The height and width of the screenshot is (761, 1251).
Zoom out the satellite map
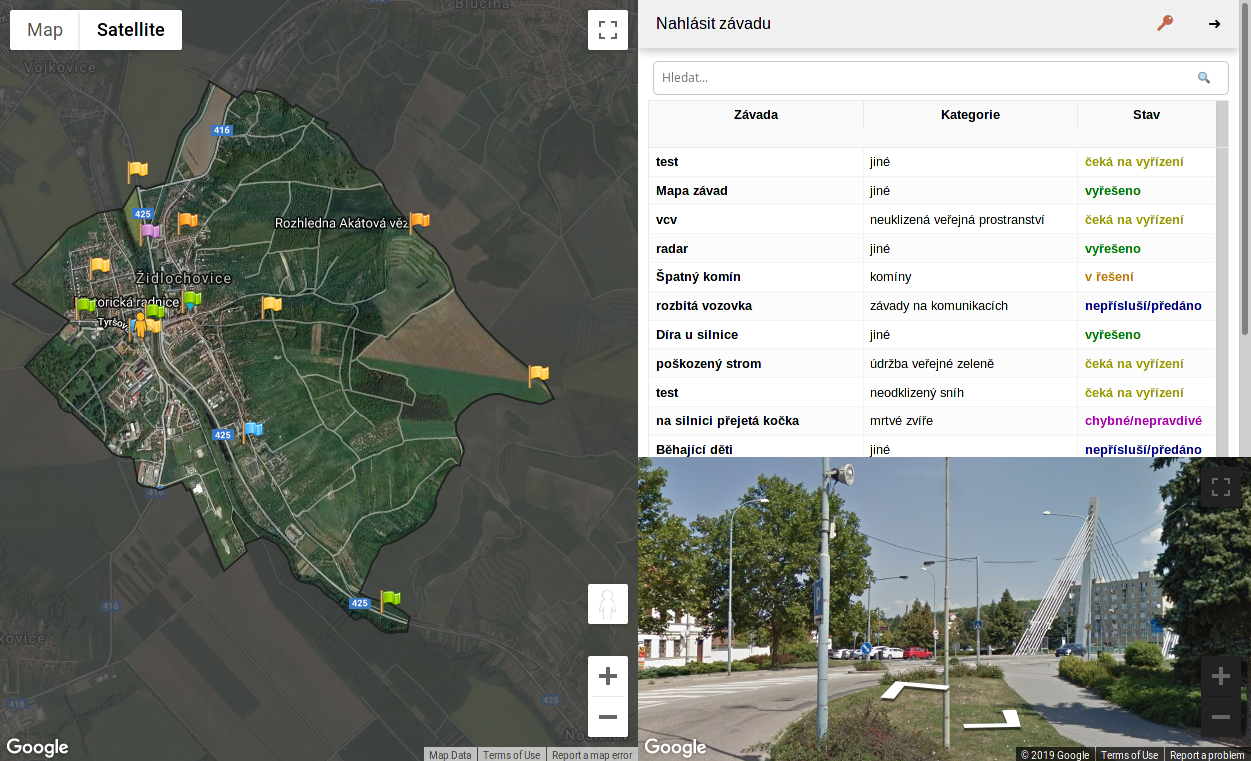point(607,717)
